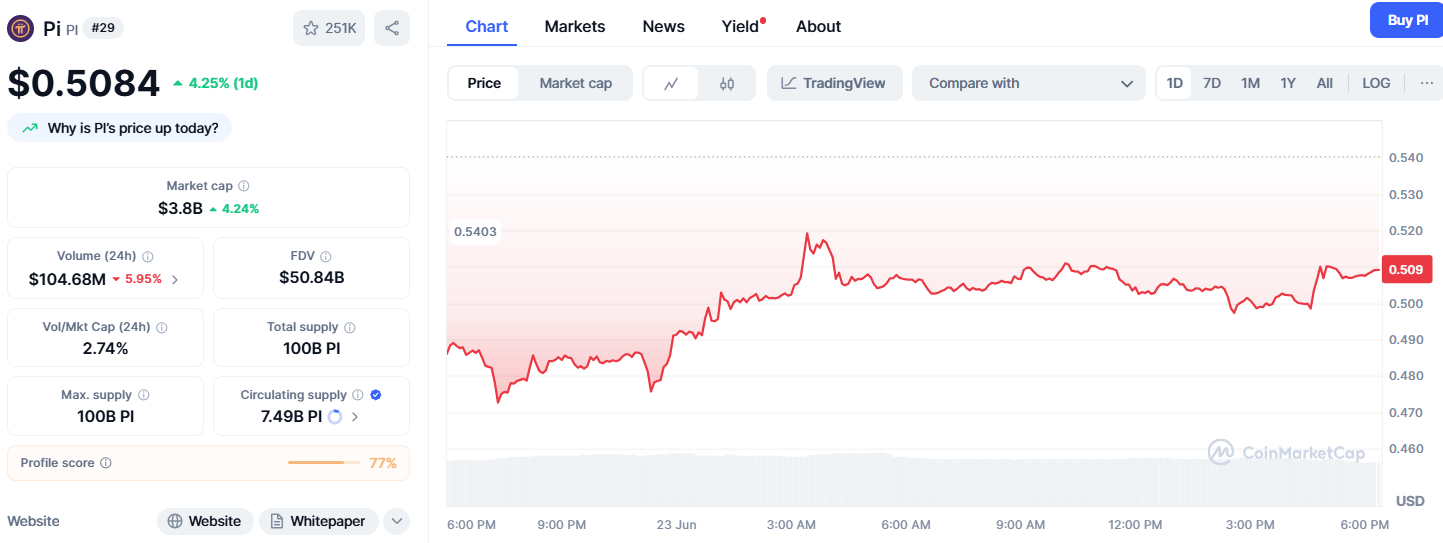Open the Whitepaper link

pos(319,521)
